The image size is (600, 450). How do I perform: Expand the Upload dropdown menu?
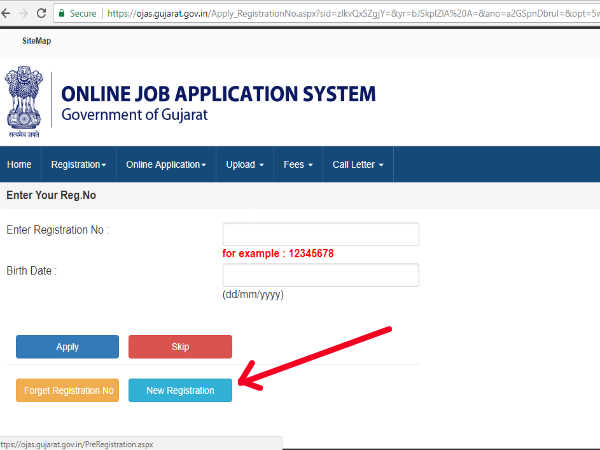[245, 164]
